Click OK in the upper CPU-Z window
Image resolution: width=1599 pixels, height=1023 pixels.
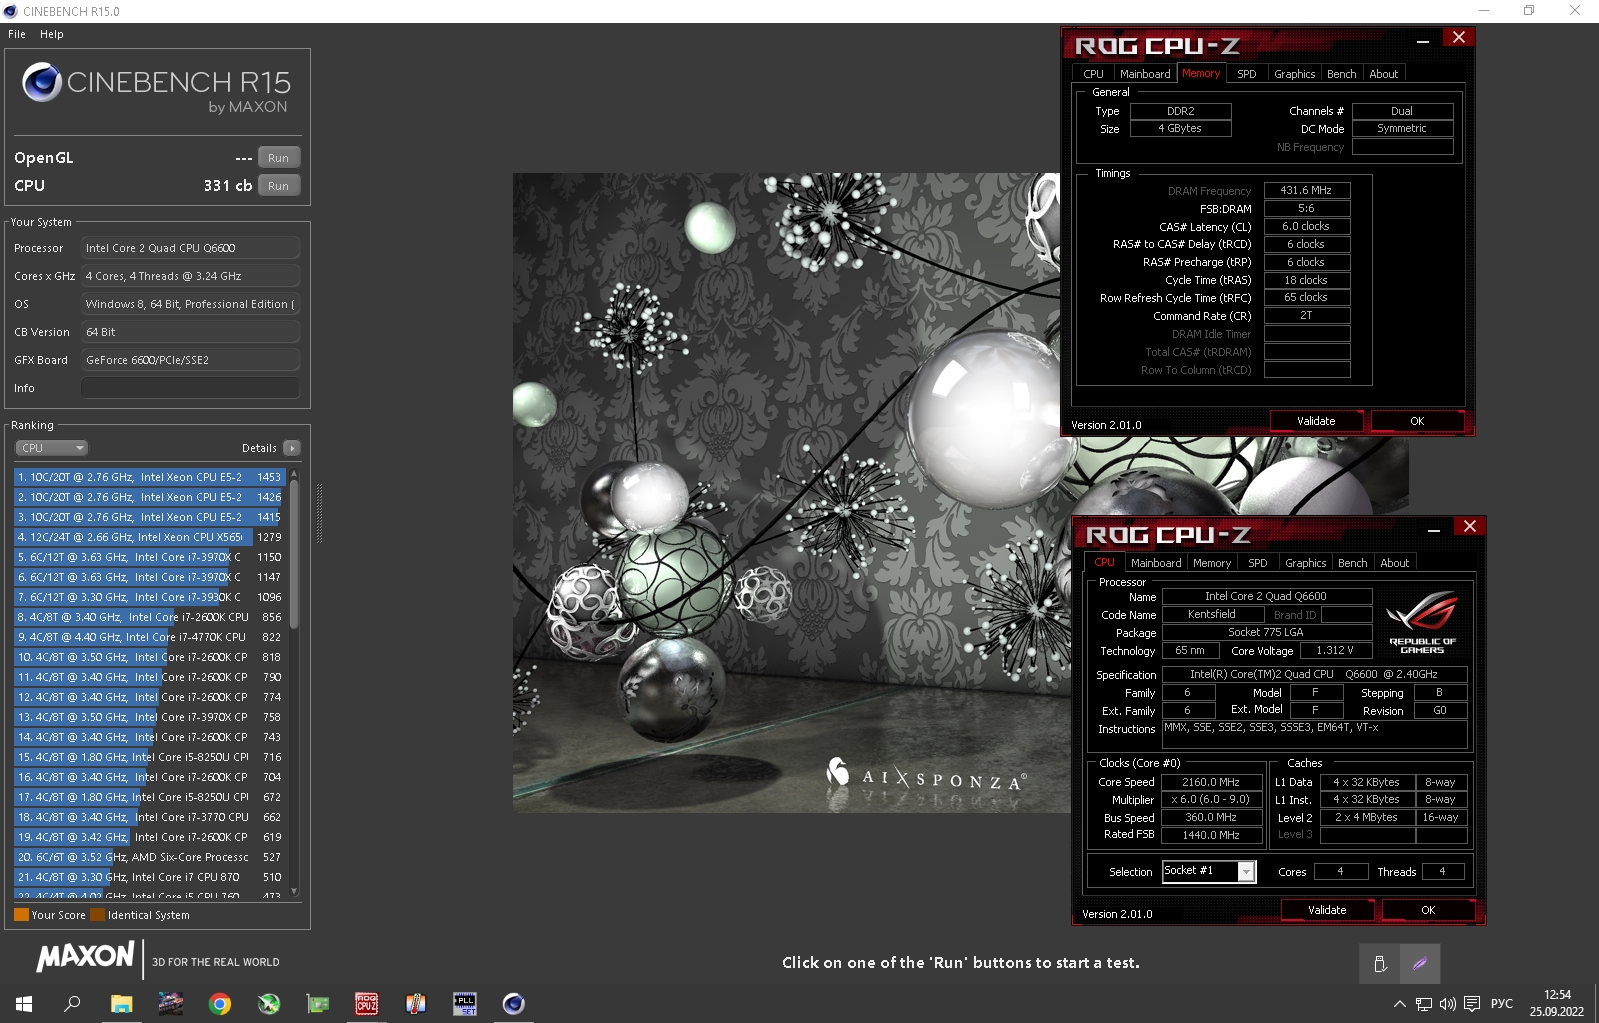click(1417, 421)
